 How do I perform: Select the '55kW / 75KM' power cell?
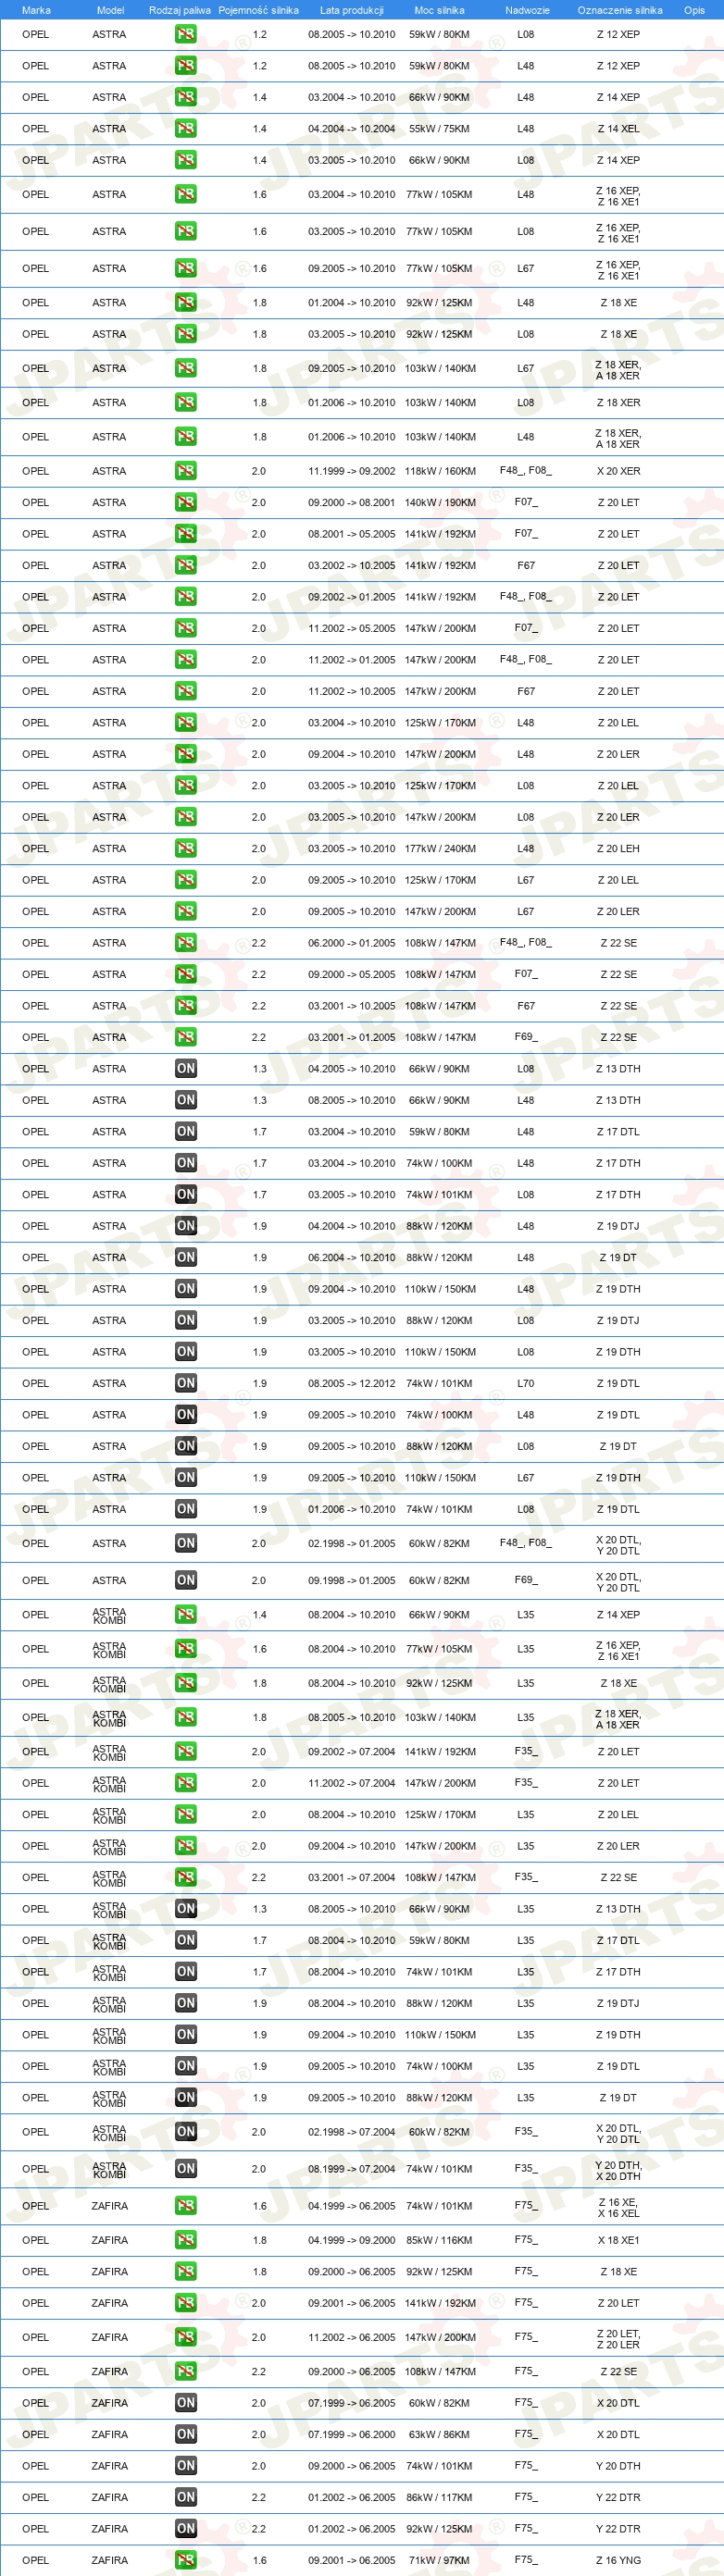pos(439,128)
